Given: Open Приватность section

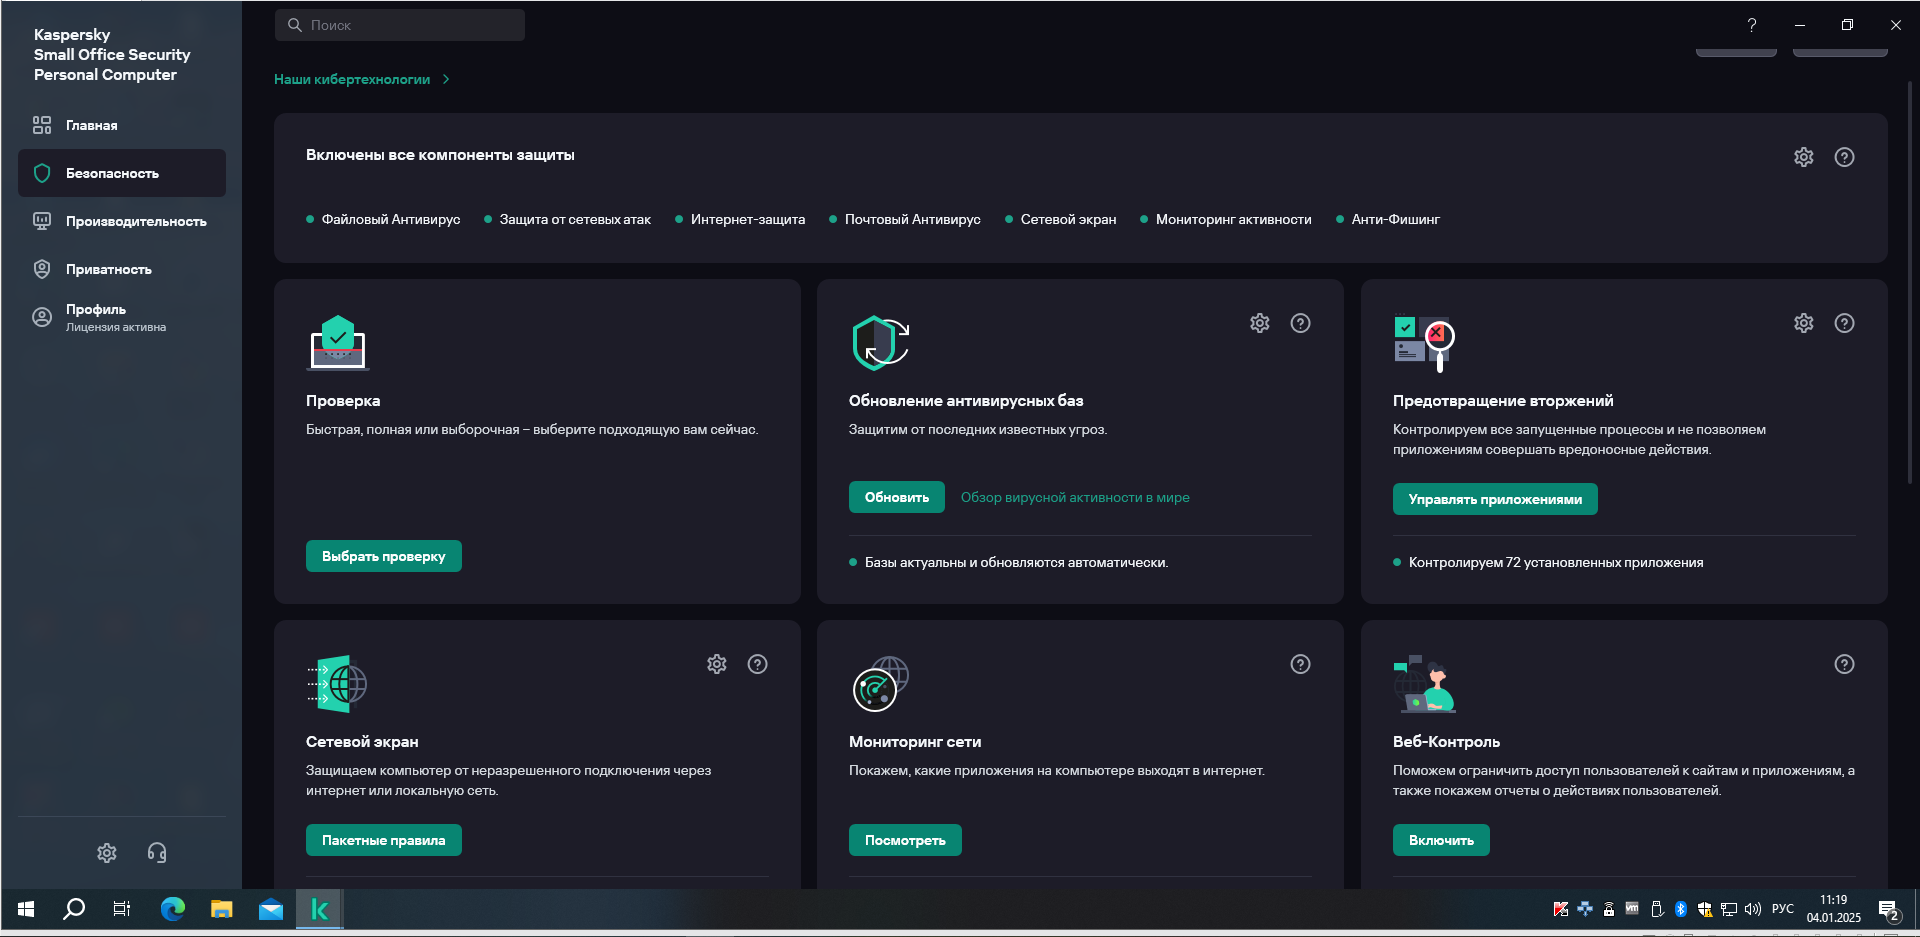Looking at the screenshot, I should [x=122, y=269].
